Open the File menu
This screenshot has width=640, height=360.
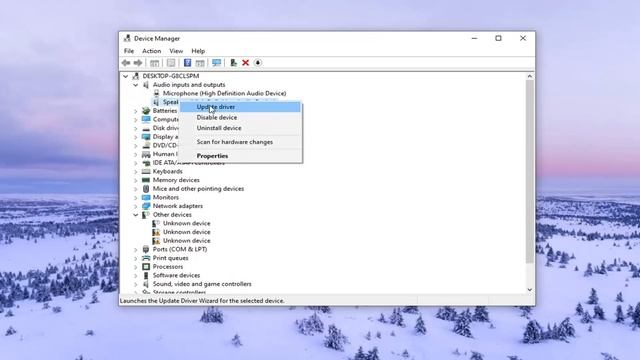[129, 51]
